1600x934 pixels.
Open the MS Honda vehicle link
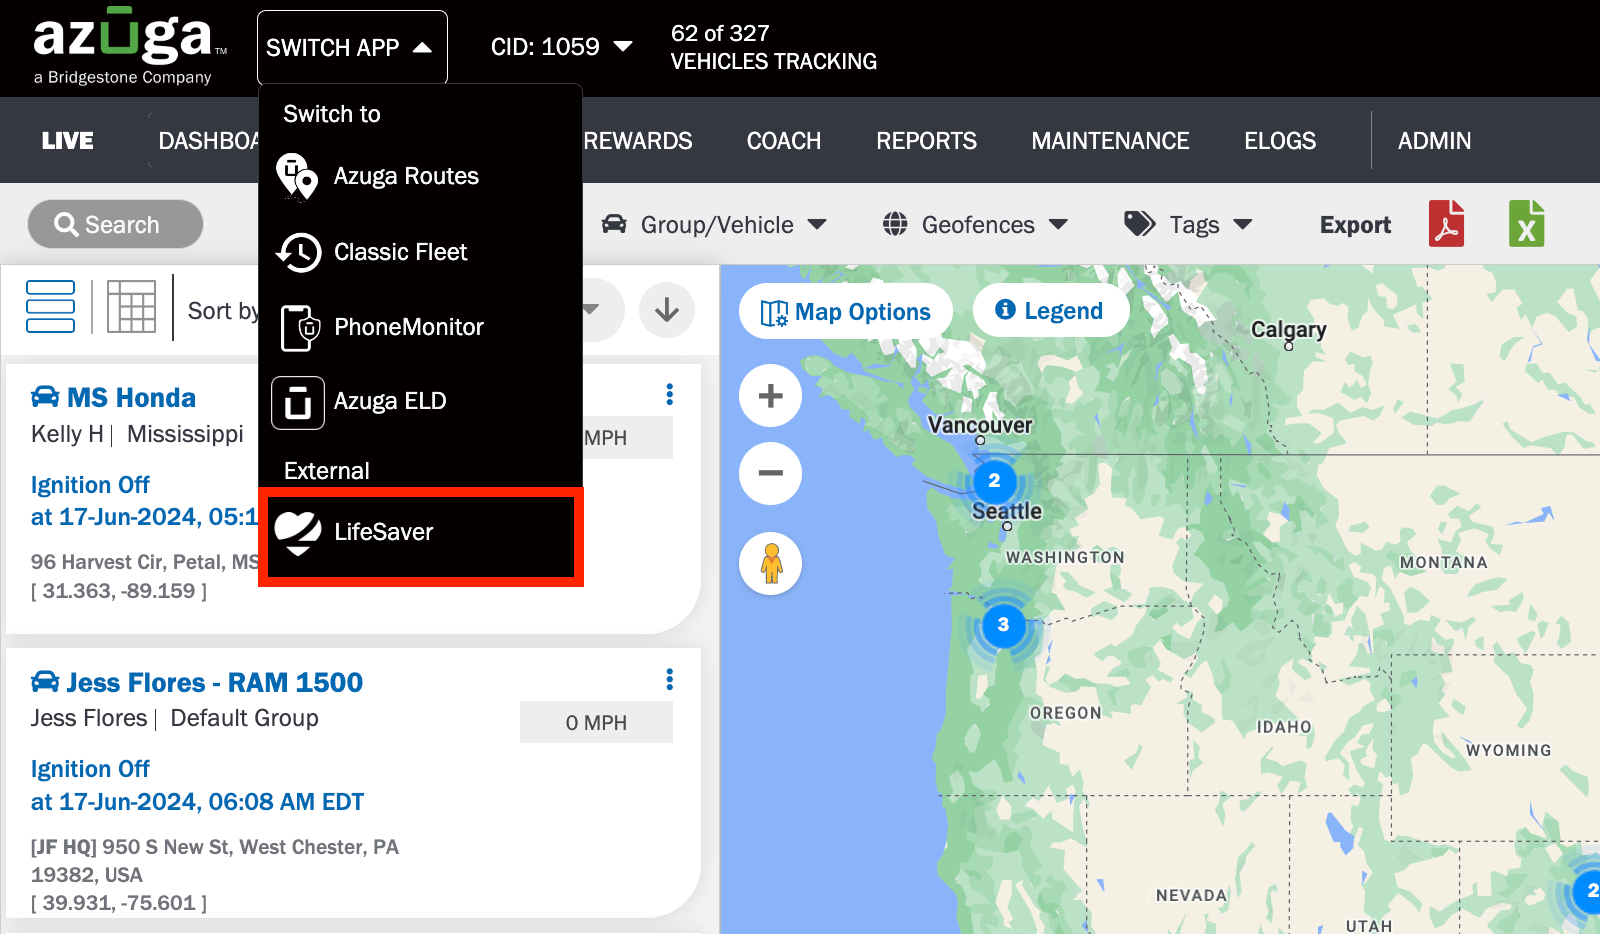coord(131,398)
